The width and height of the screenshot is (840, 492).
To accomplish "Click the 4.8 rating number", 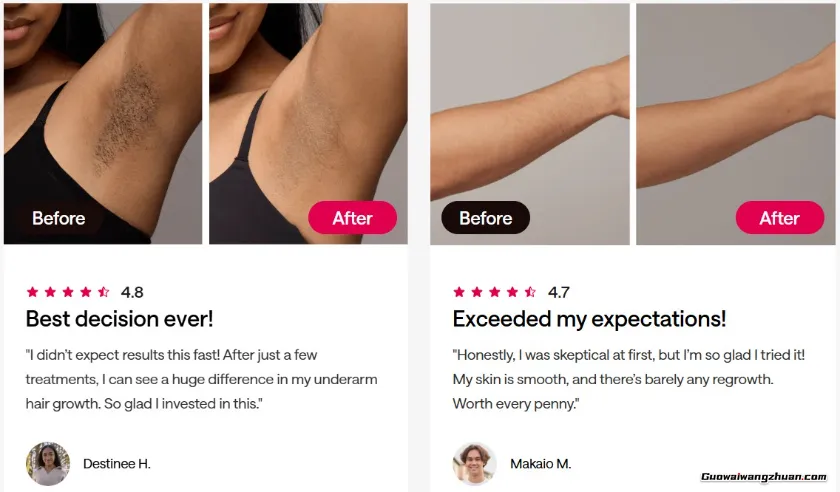I will pyautogui.click(x=132, y=292).
